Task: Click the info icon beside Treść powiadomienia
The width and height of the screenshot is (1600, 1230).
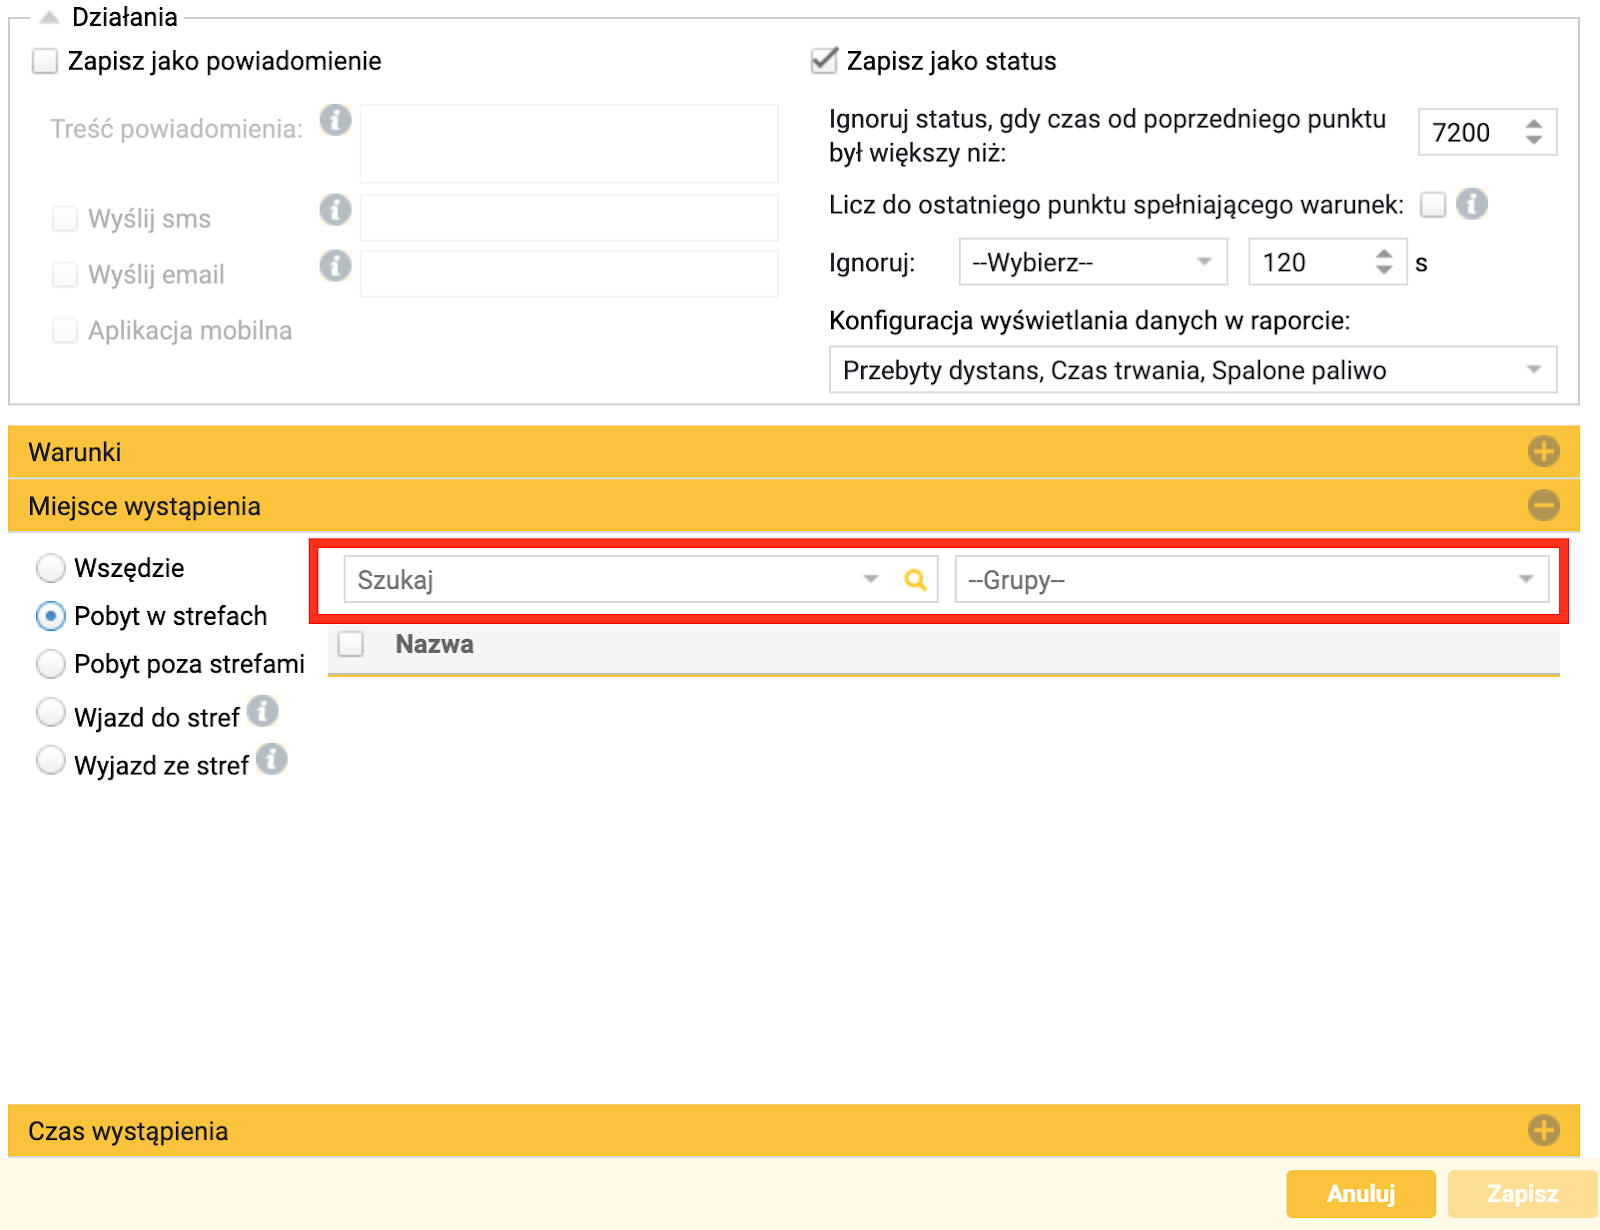Action: click(335, 120)
